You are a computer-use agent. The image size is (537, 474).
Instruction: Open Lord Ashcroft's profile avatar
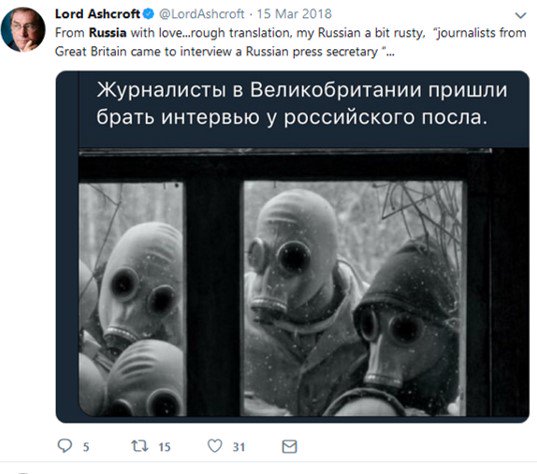(x=23, y=29)
